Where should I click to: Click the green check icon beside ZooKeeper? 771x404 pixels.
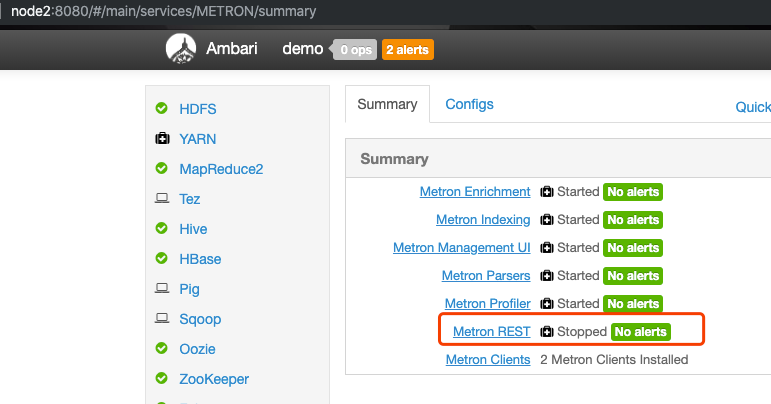point(161,378)
